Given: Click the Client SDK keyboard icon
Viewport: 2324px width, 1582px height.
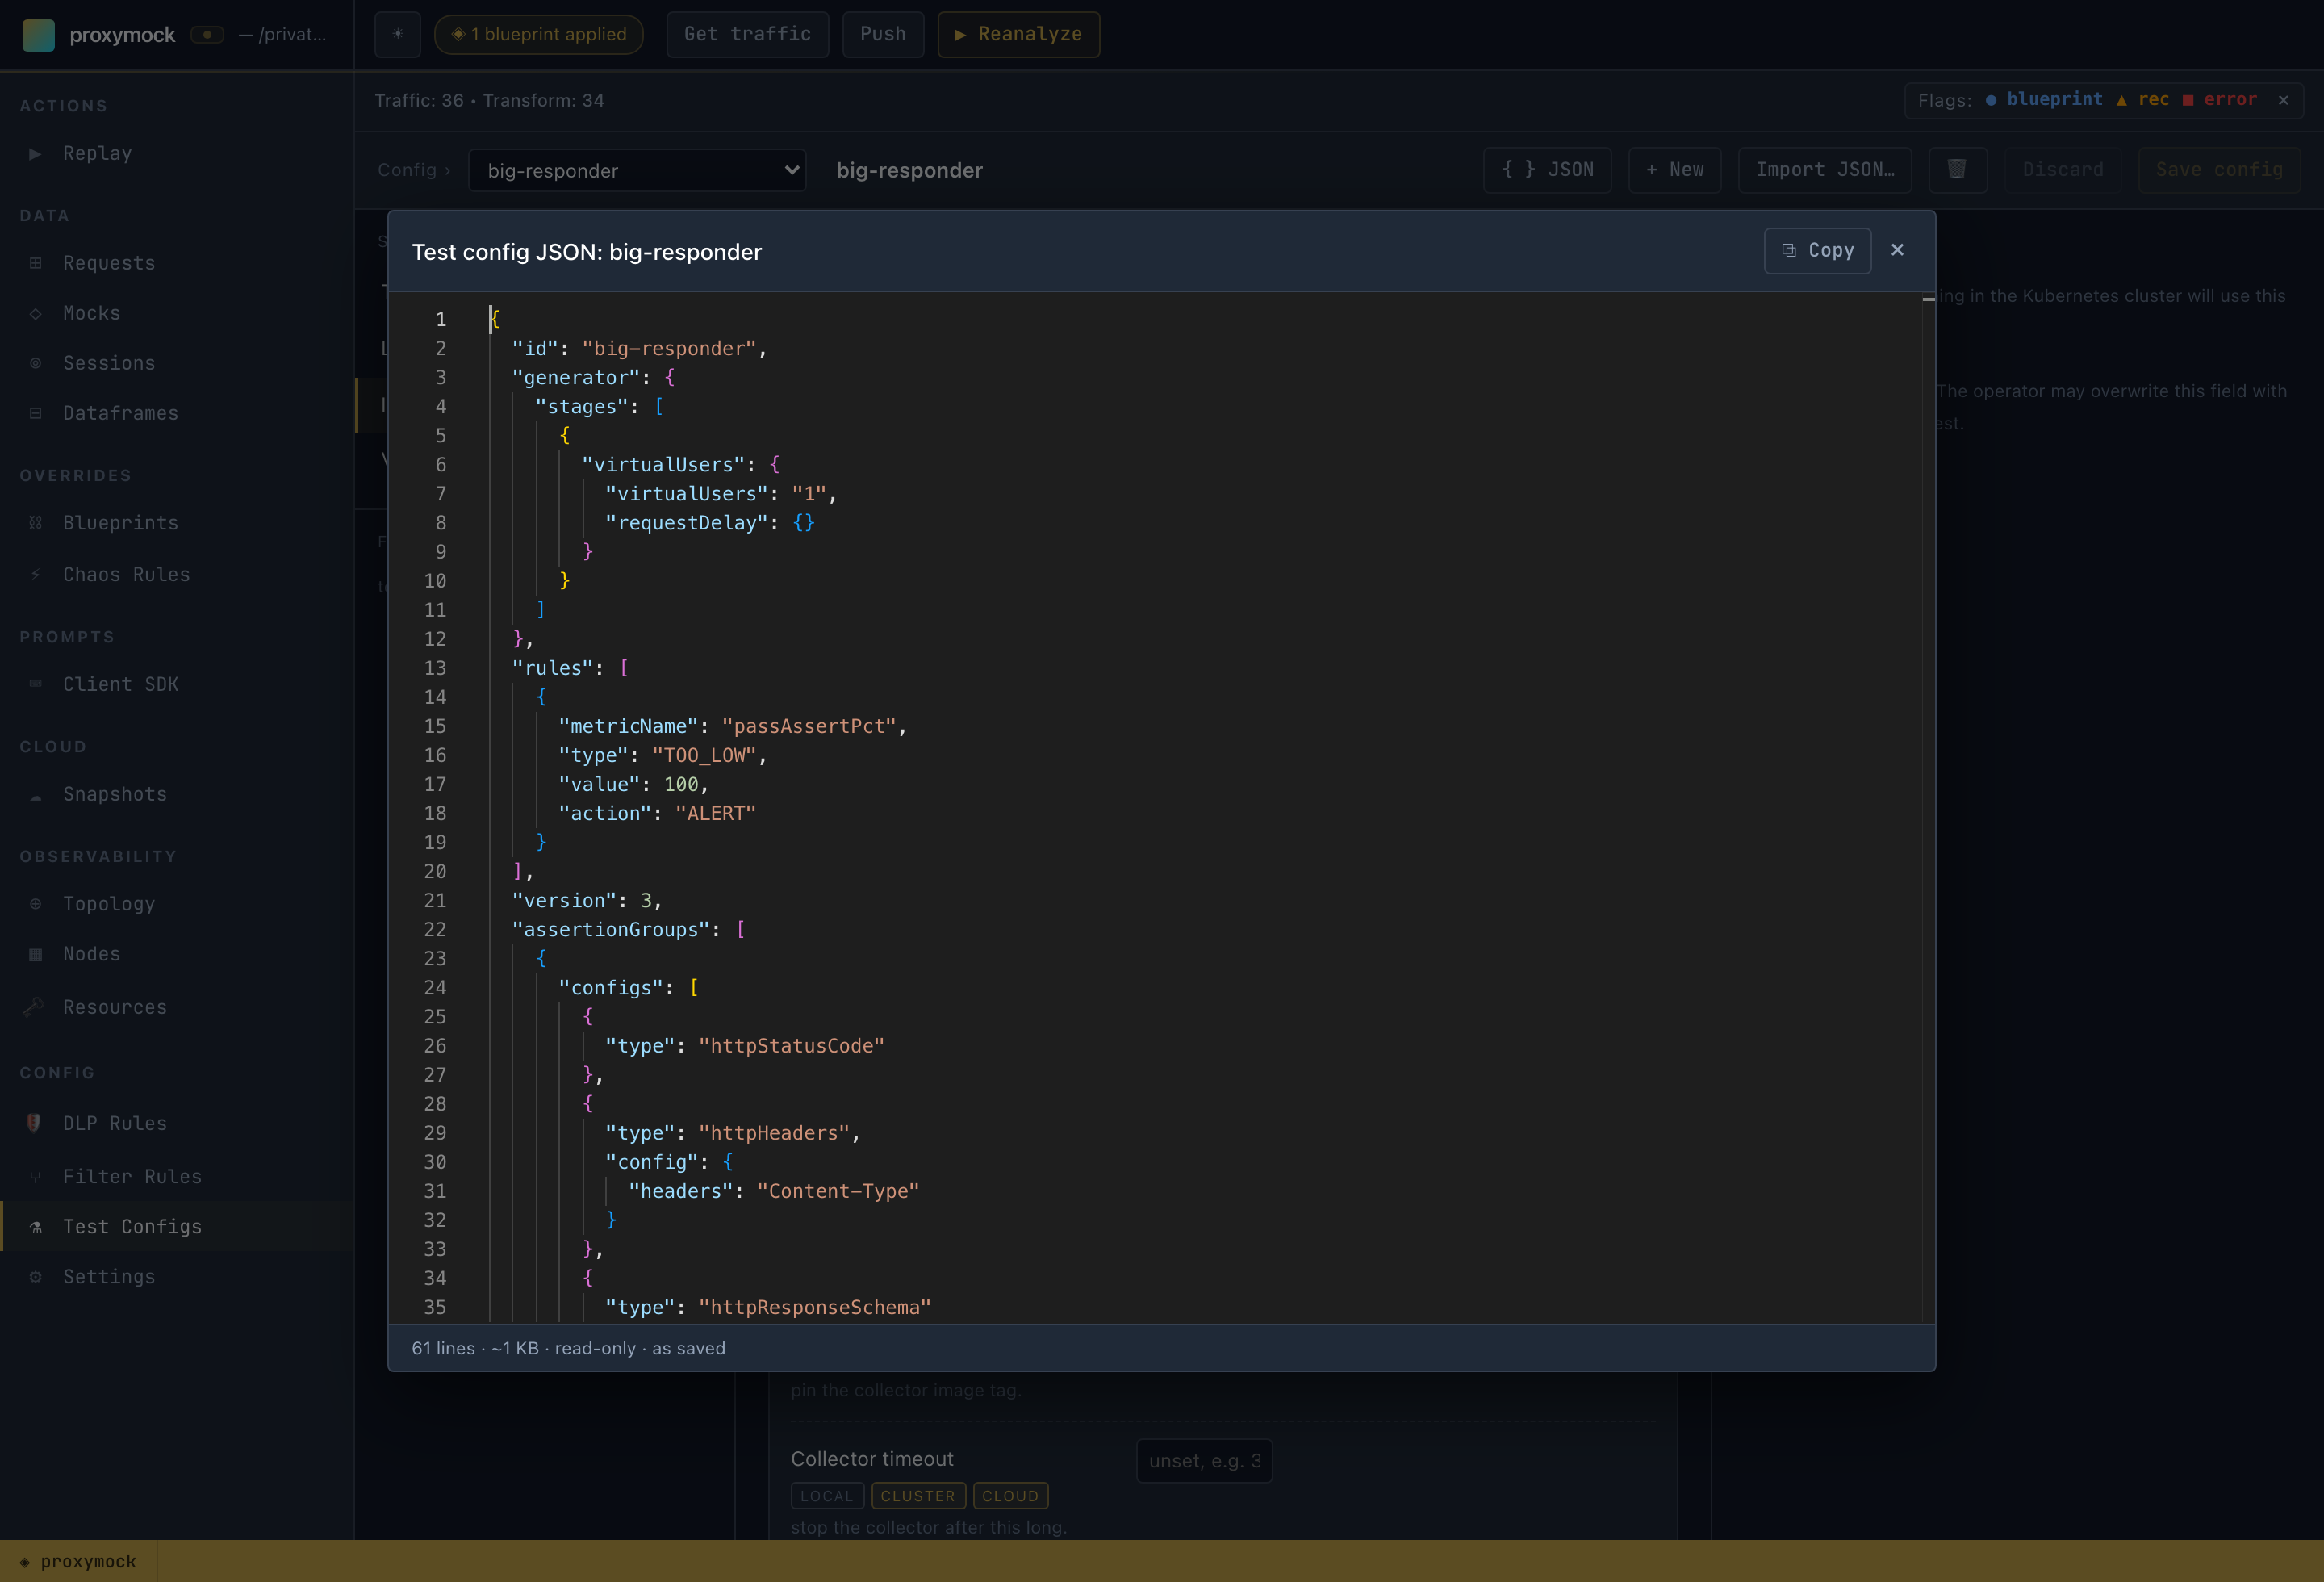Looking at the screenshot, I should [35, 684].
